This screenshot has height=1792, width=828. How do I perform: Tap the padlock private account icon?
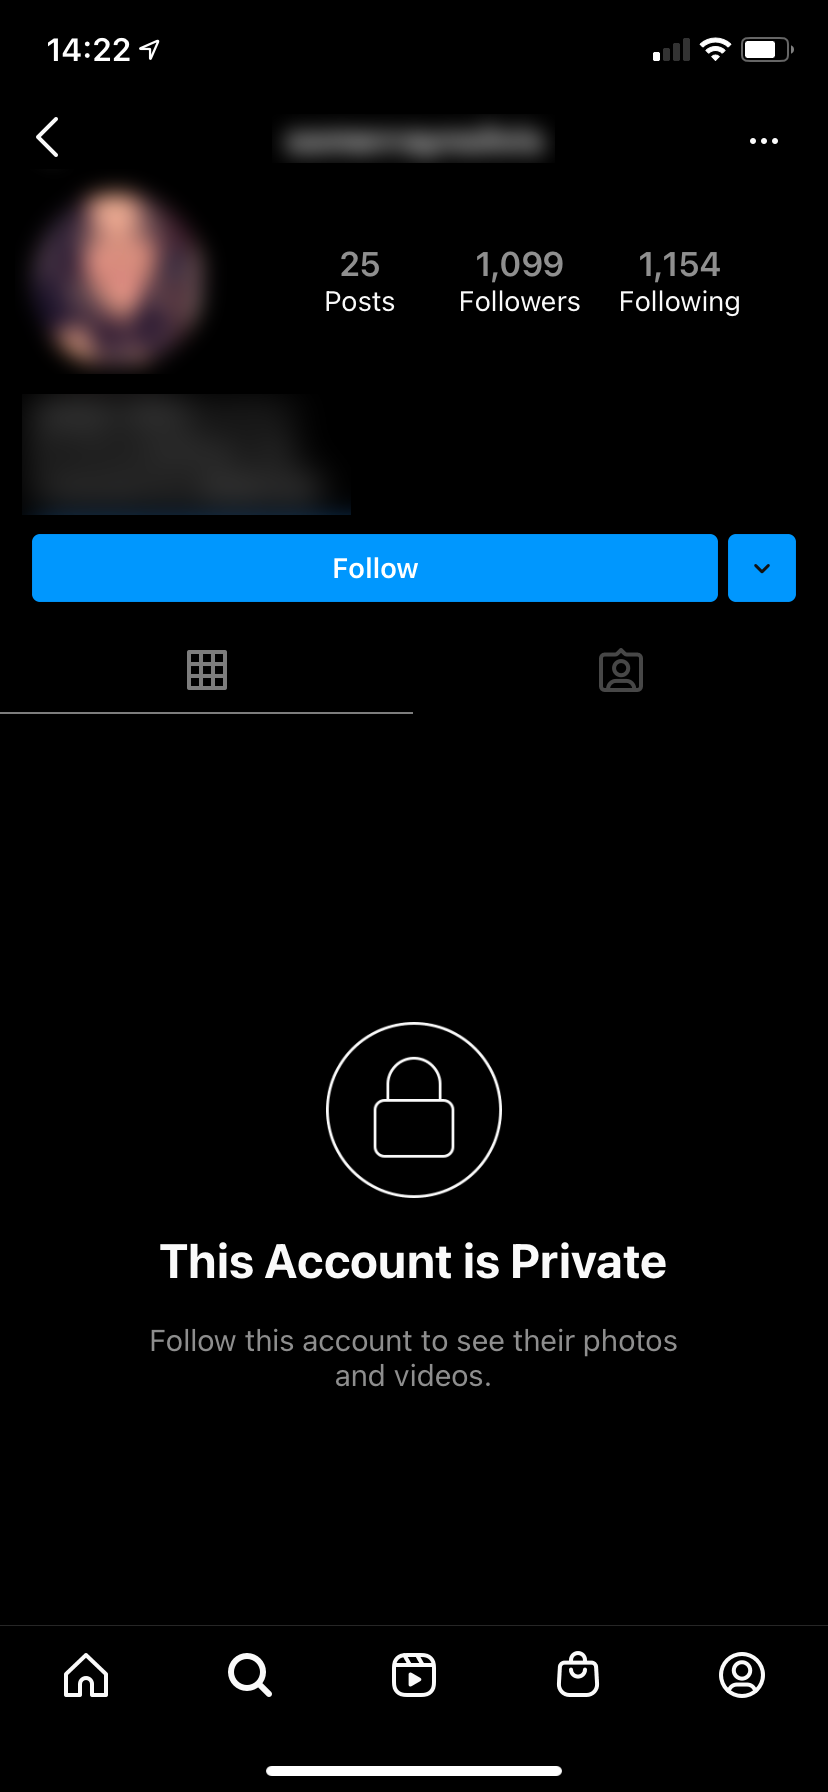(414, 1110)
